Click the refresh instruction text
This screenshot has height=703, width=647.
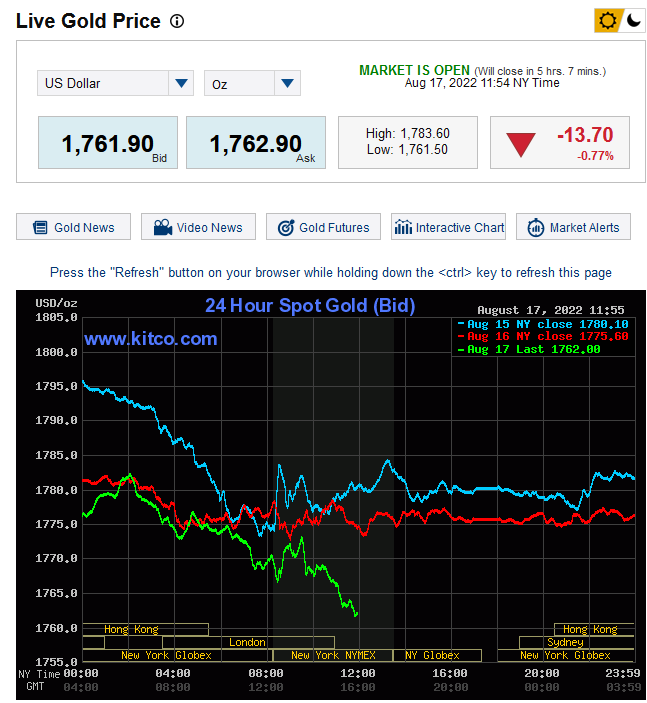coord(331,273)
